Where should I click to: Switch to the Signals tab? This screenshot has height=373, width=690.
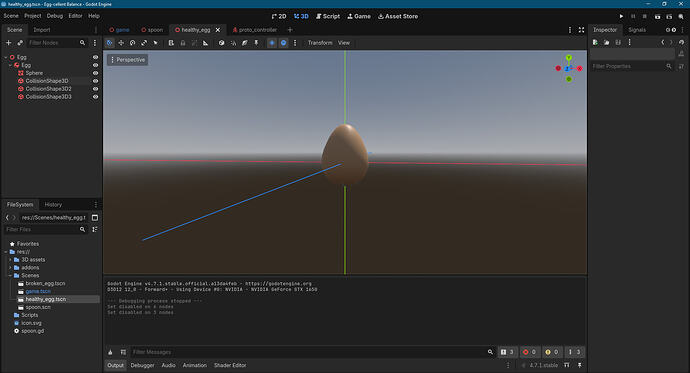point(637,30)
